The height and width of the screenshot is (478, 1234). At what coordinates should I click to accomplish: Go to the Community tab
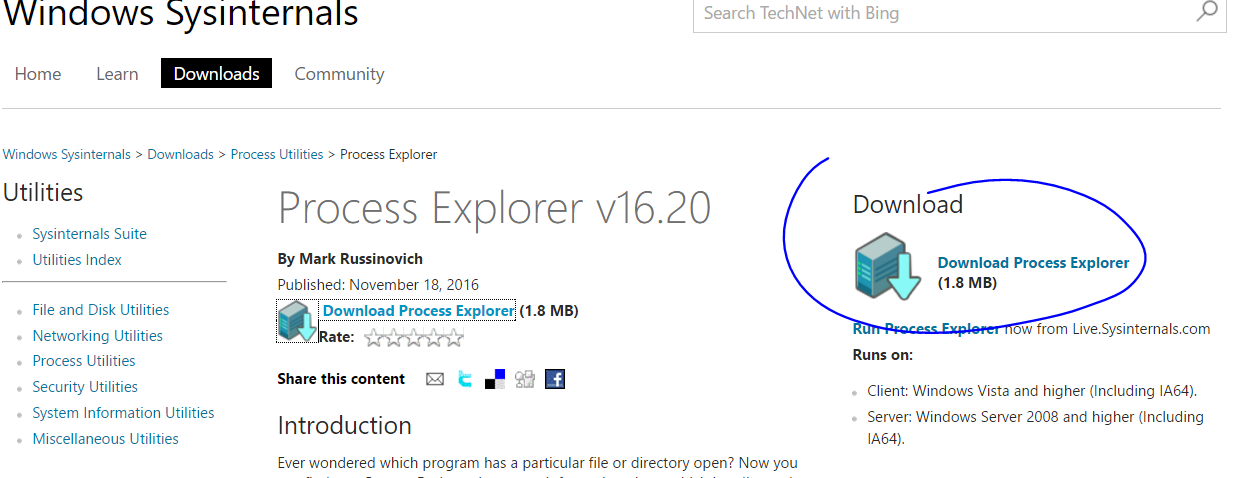point(339,74)
